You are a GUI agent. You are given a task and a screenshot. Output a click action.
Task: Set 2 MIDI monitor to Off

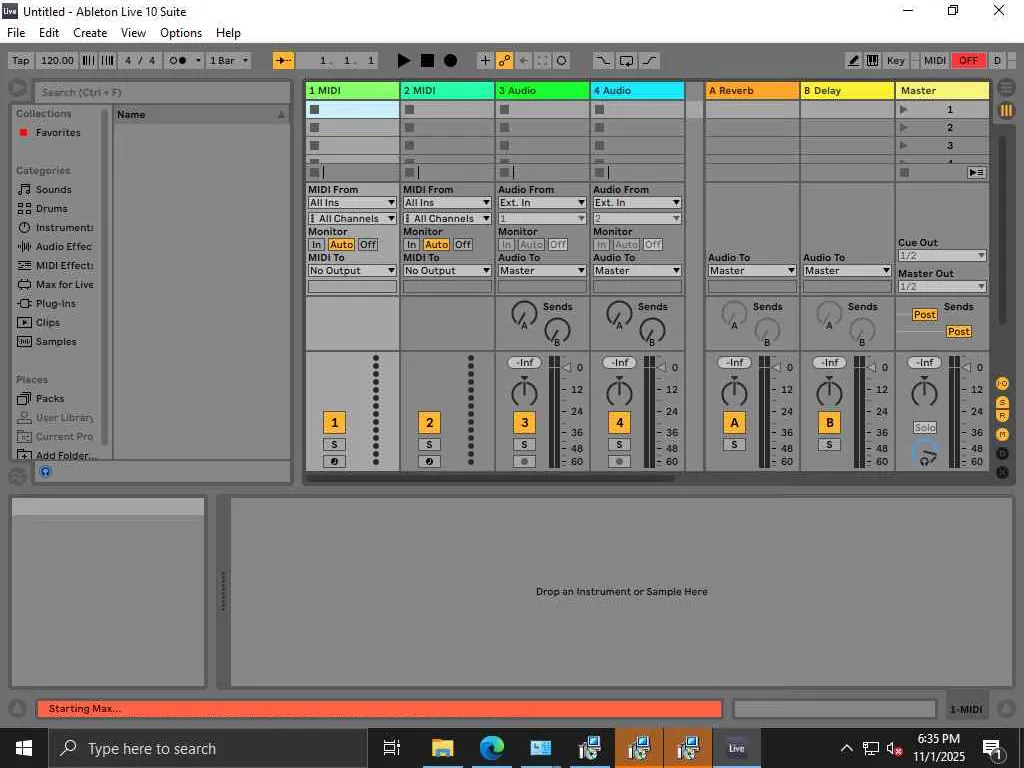pyautogui.click(x=463, y=244)
